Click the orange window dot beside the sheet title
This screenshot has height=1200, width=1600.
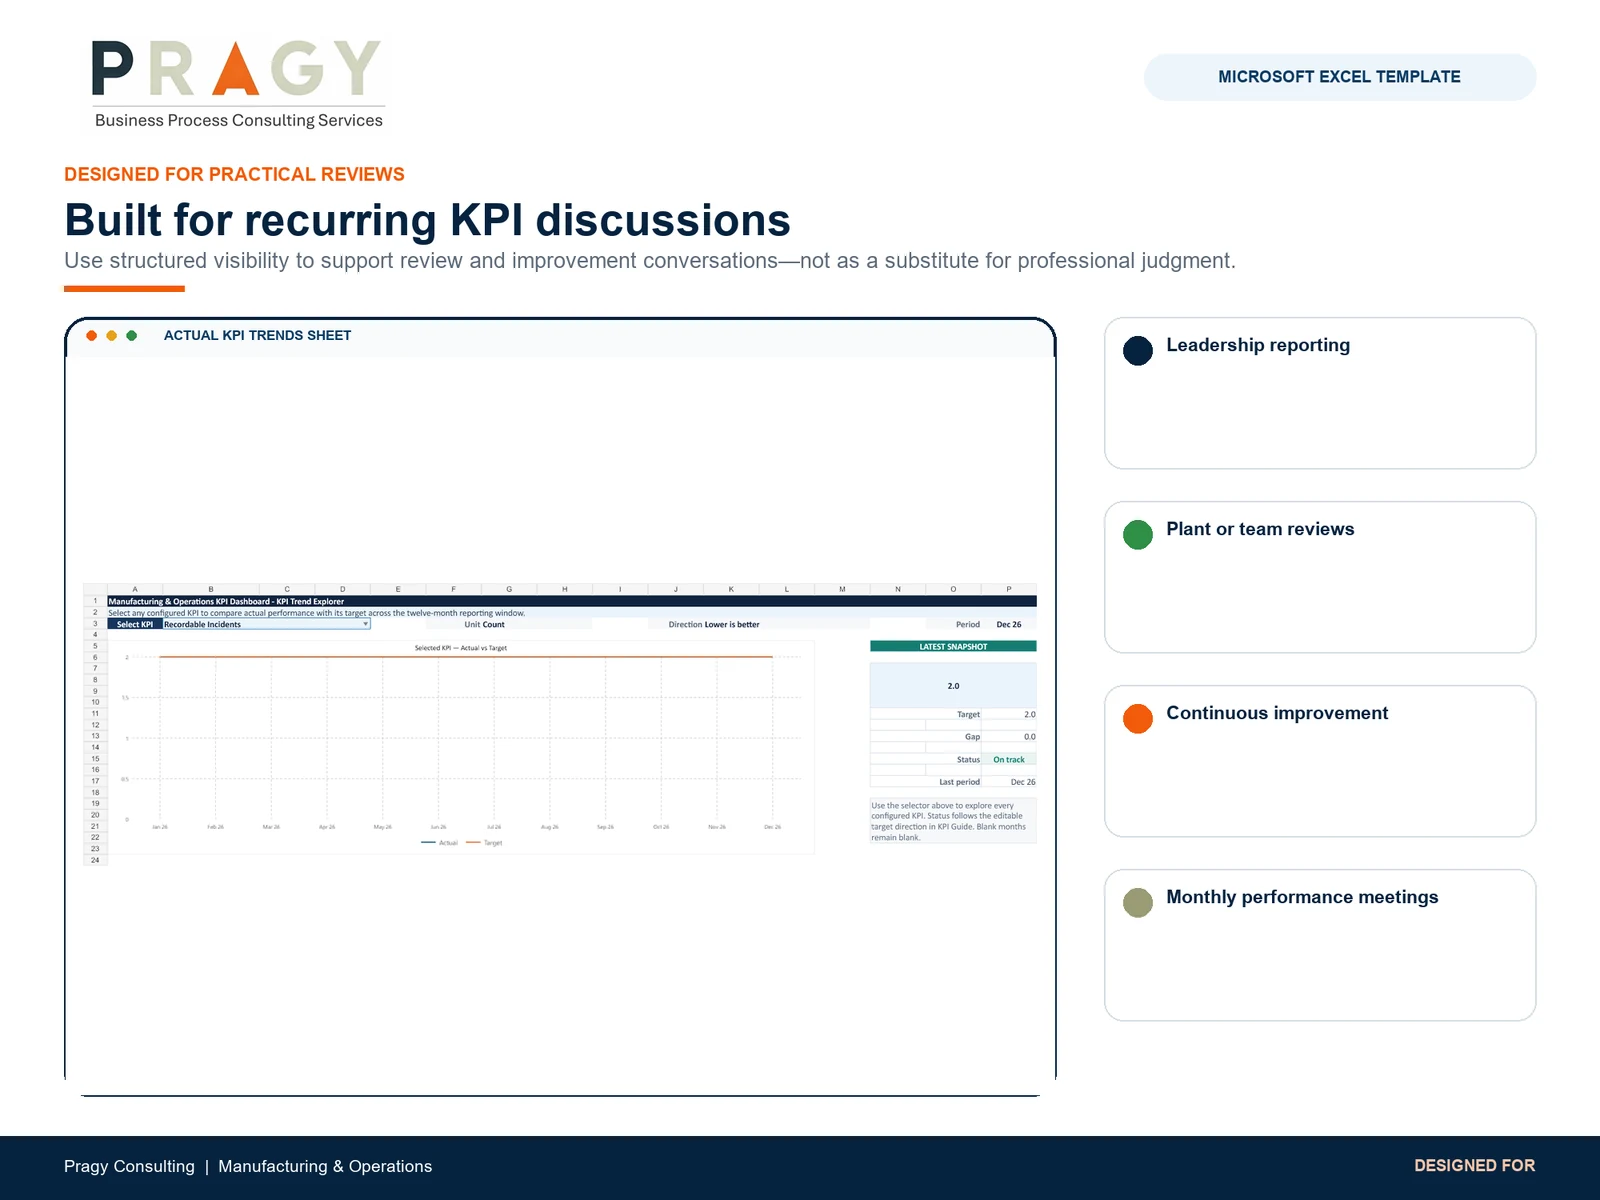92,336
